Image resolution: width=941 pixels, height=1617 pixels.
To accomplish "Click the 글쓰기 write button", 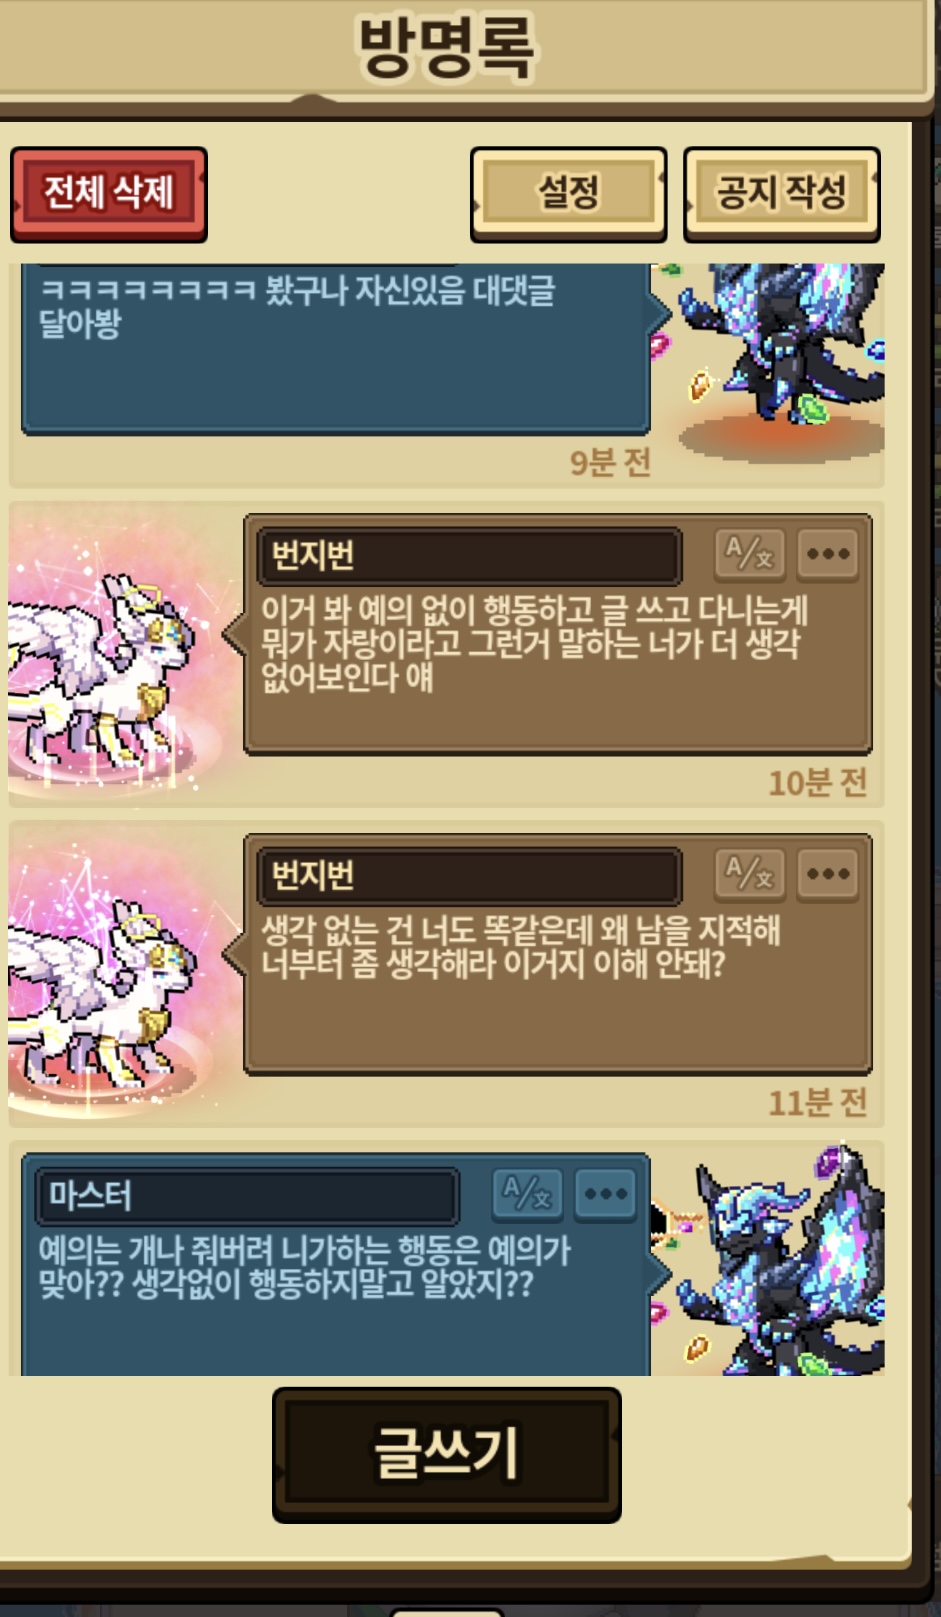I will [x=447, y=1455].
